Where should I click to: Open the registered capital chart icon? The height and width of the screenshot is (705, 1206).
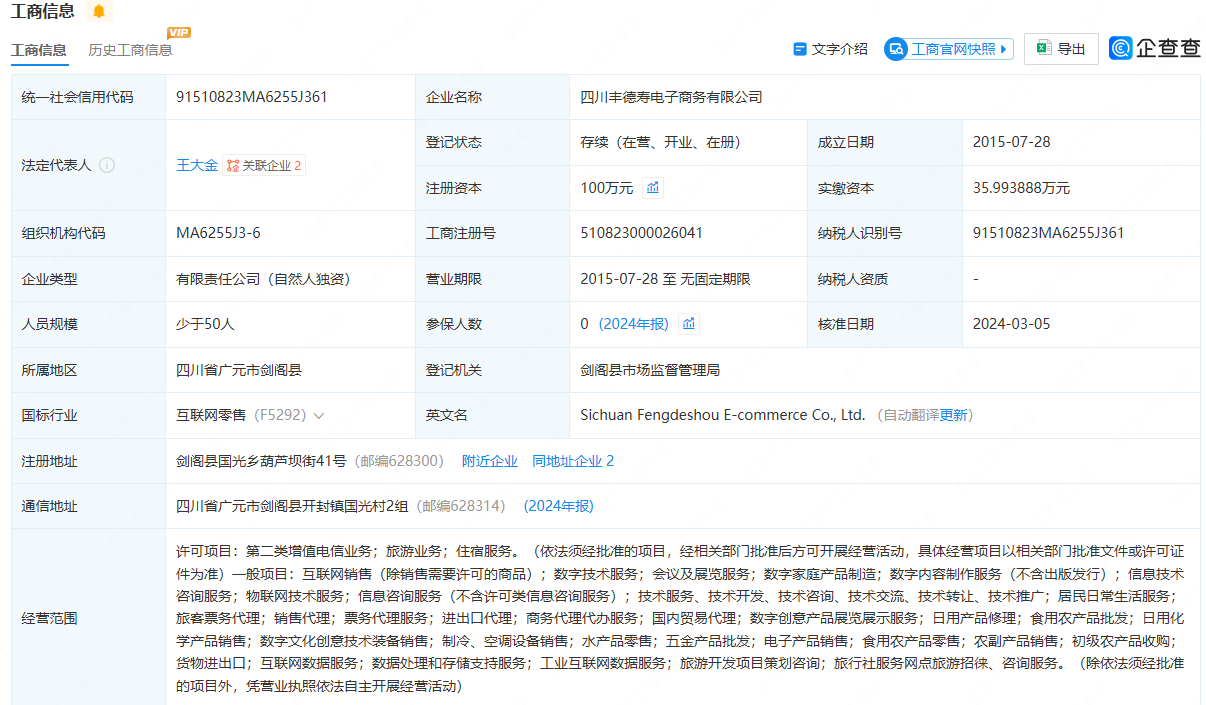653,188
